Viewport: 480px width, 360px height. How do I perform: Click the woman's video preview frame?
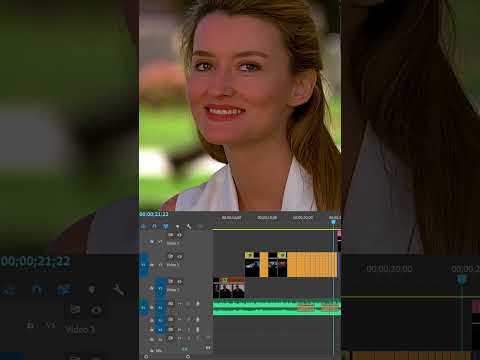click(240, 105)
